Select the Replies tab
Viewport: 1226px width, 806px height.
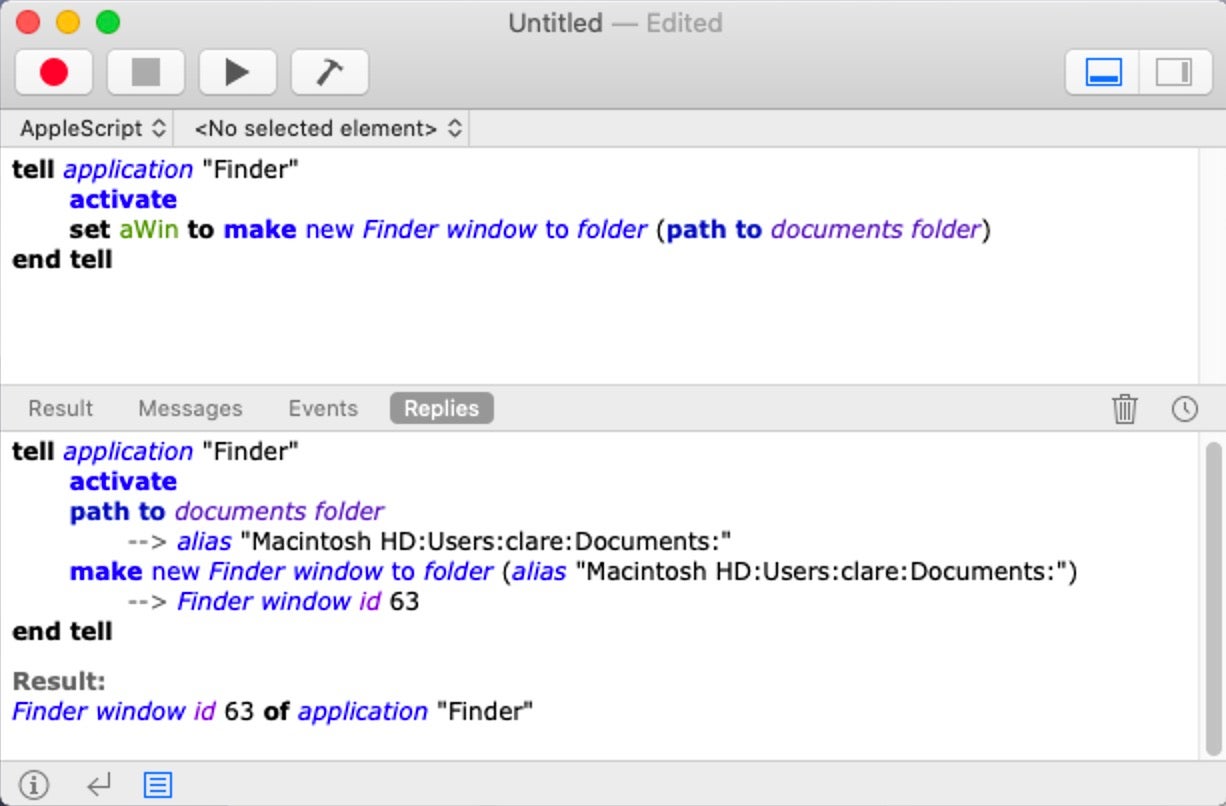click(x=441, y=408)
